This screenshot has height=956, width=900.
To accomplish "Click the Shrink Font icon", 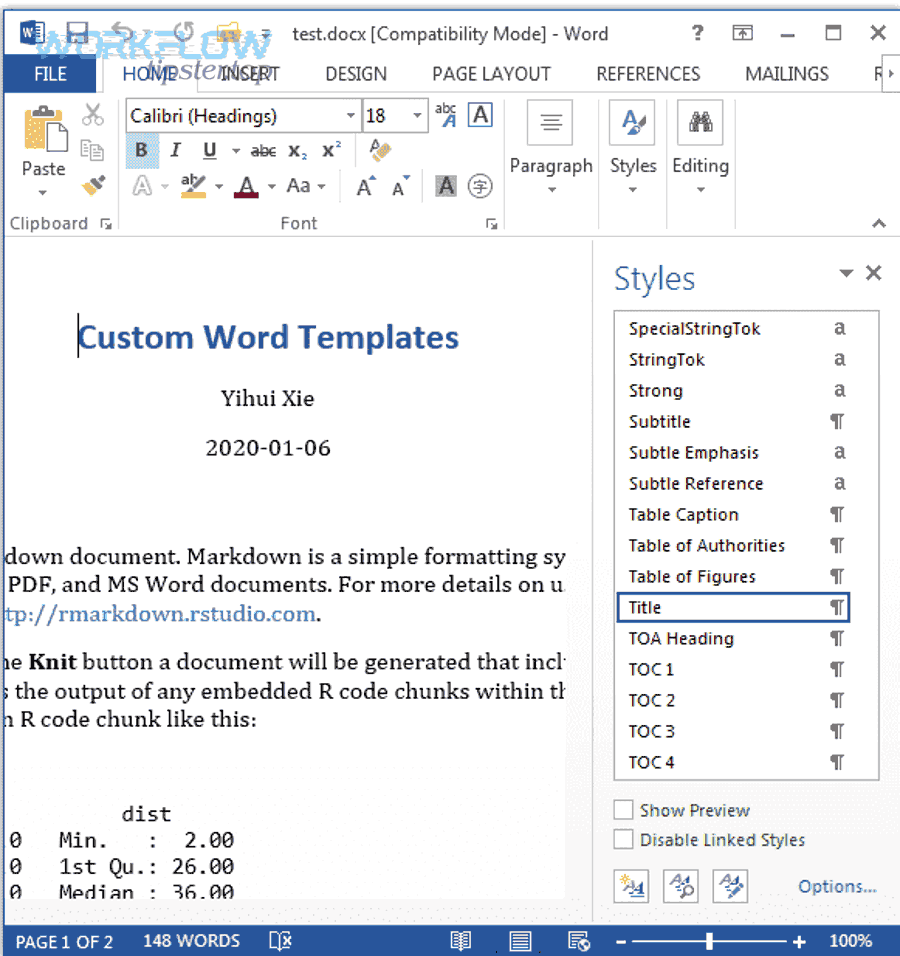I will [x=401, y=186].
